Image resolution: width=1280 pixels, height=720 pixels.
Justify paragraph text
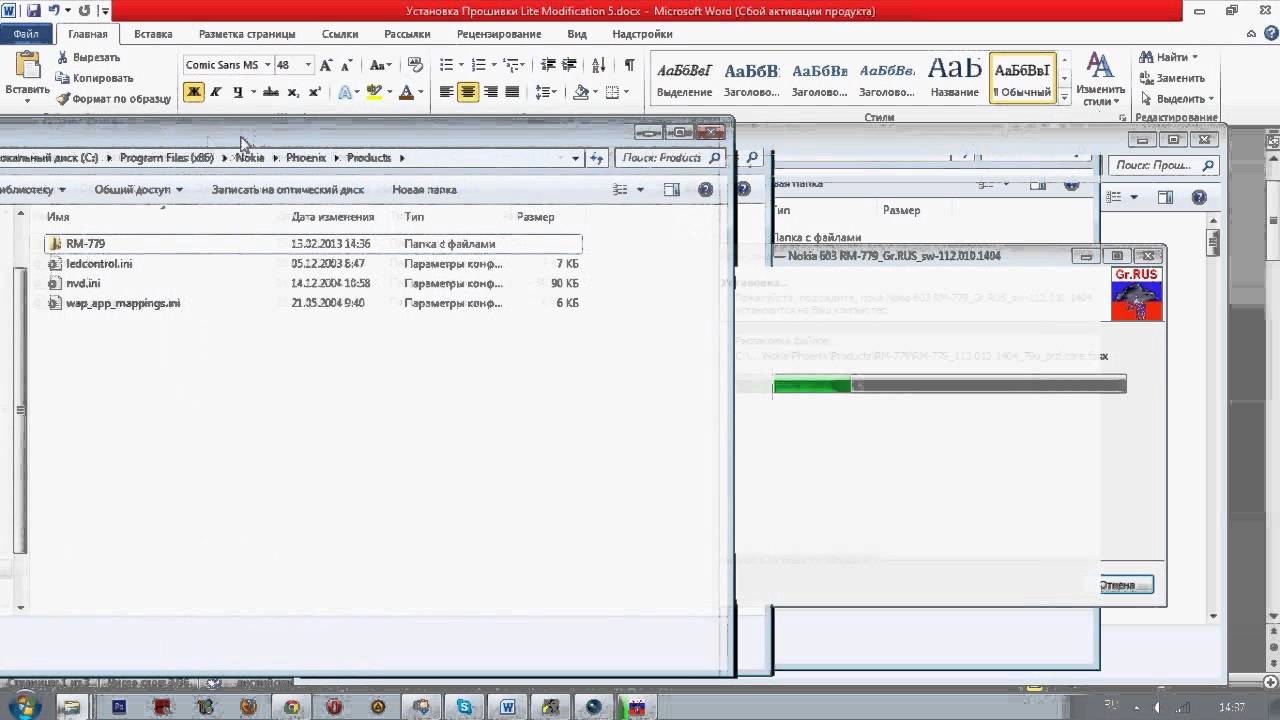point(512,92)
